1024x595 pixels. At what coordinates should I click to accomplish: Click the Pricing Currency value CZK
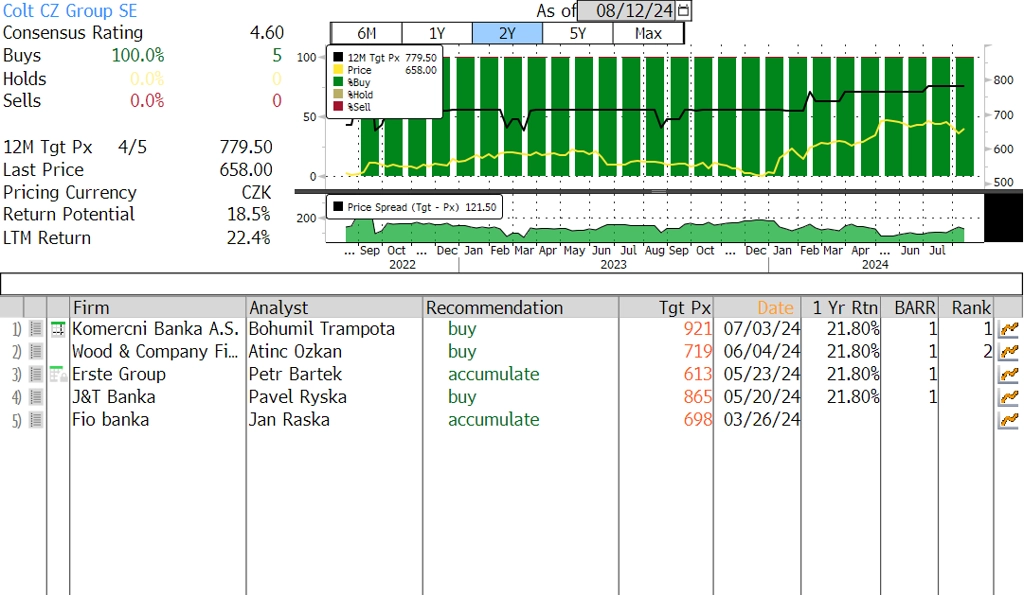[257, 193]
